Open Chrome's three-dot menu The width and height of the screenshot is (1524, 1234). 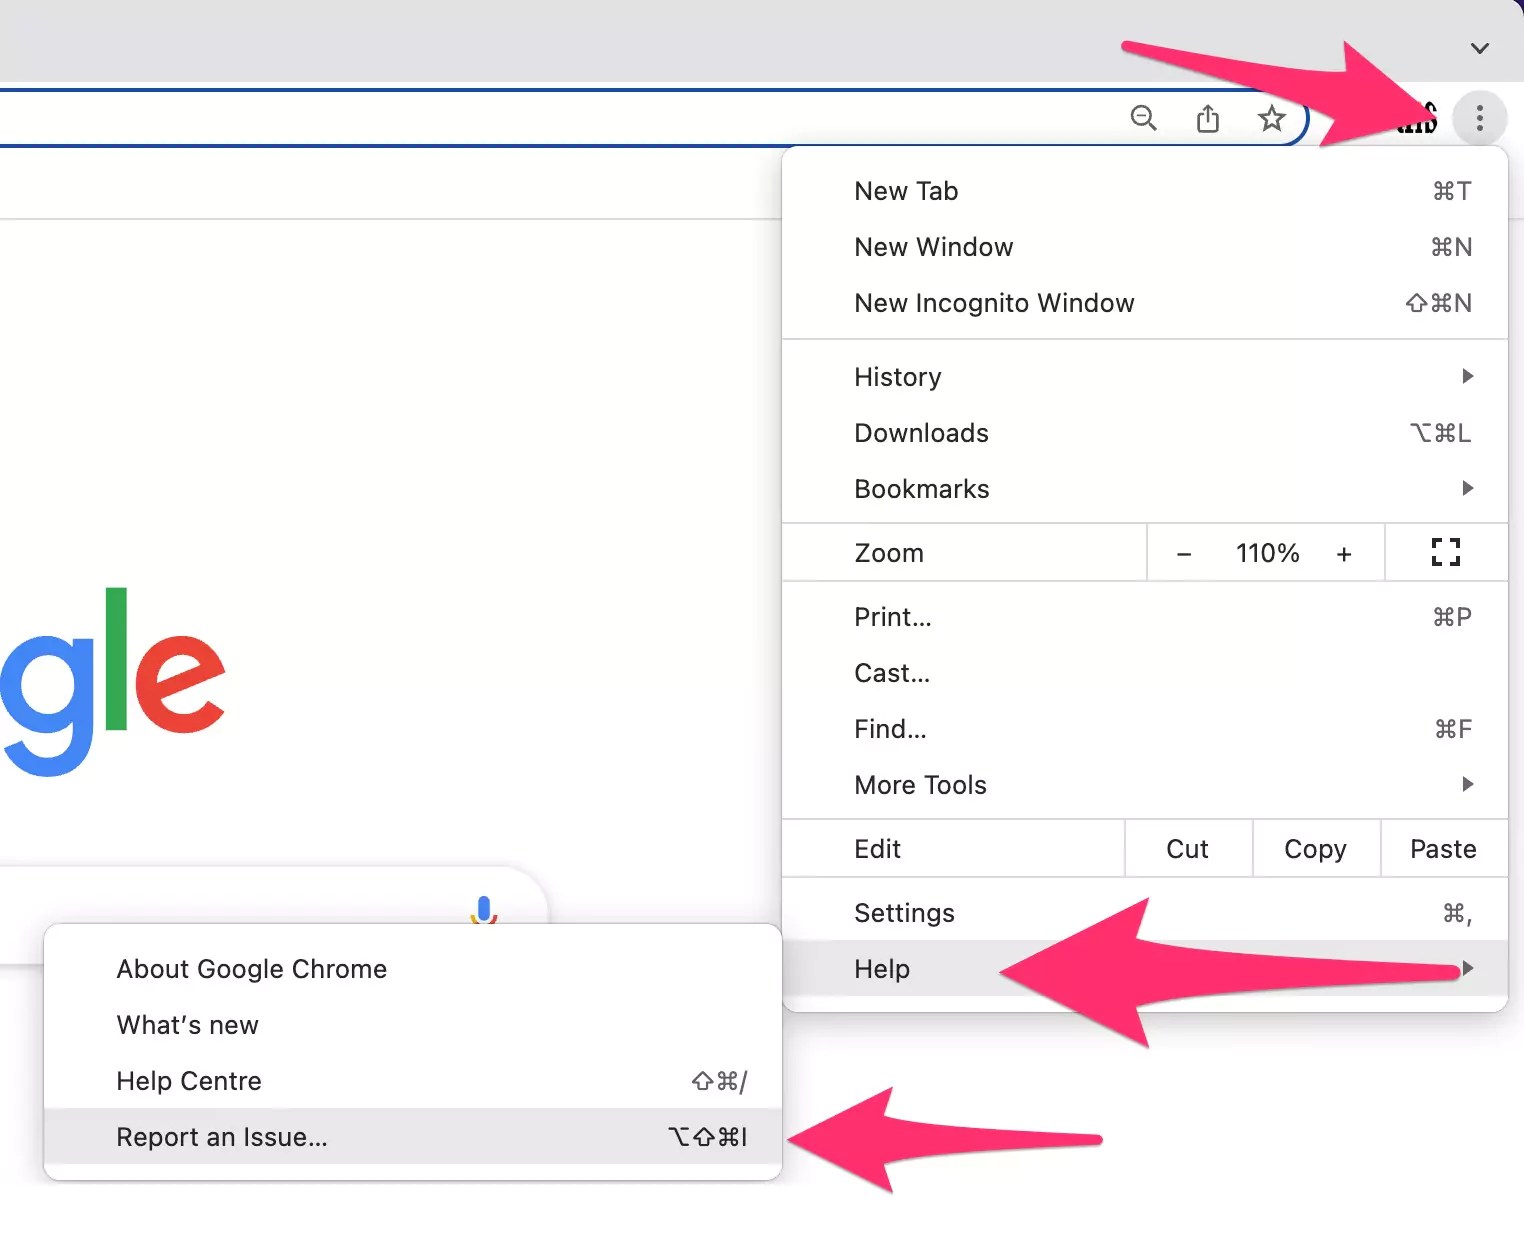(x=1480, y=118)
